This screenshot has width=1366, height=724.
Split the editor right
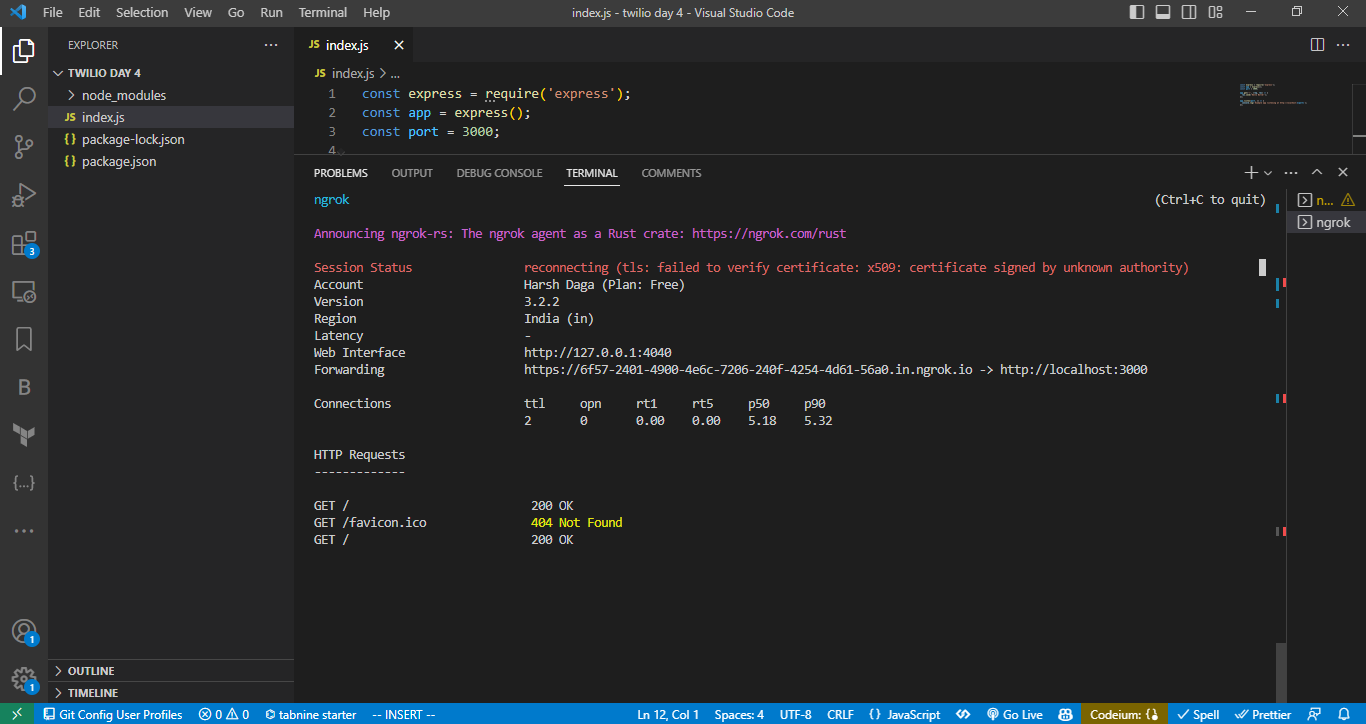1317,45
